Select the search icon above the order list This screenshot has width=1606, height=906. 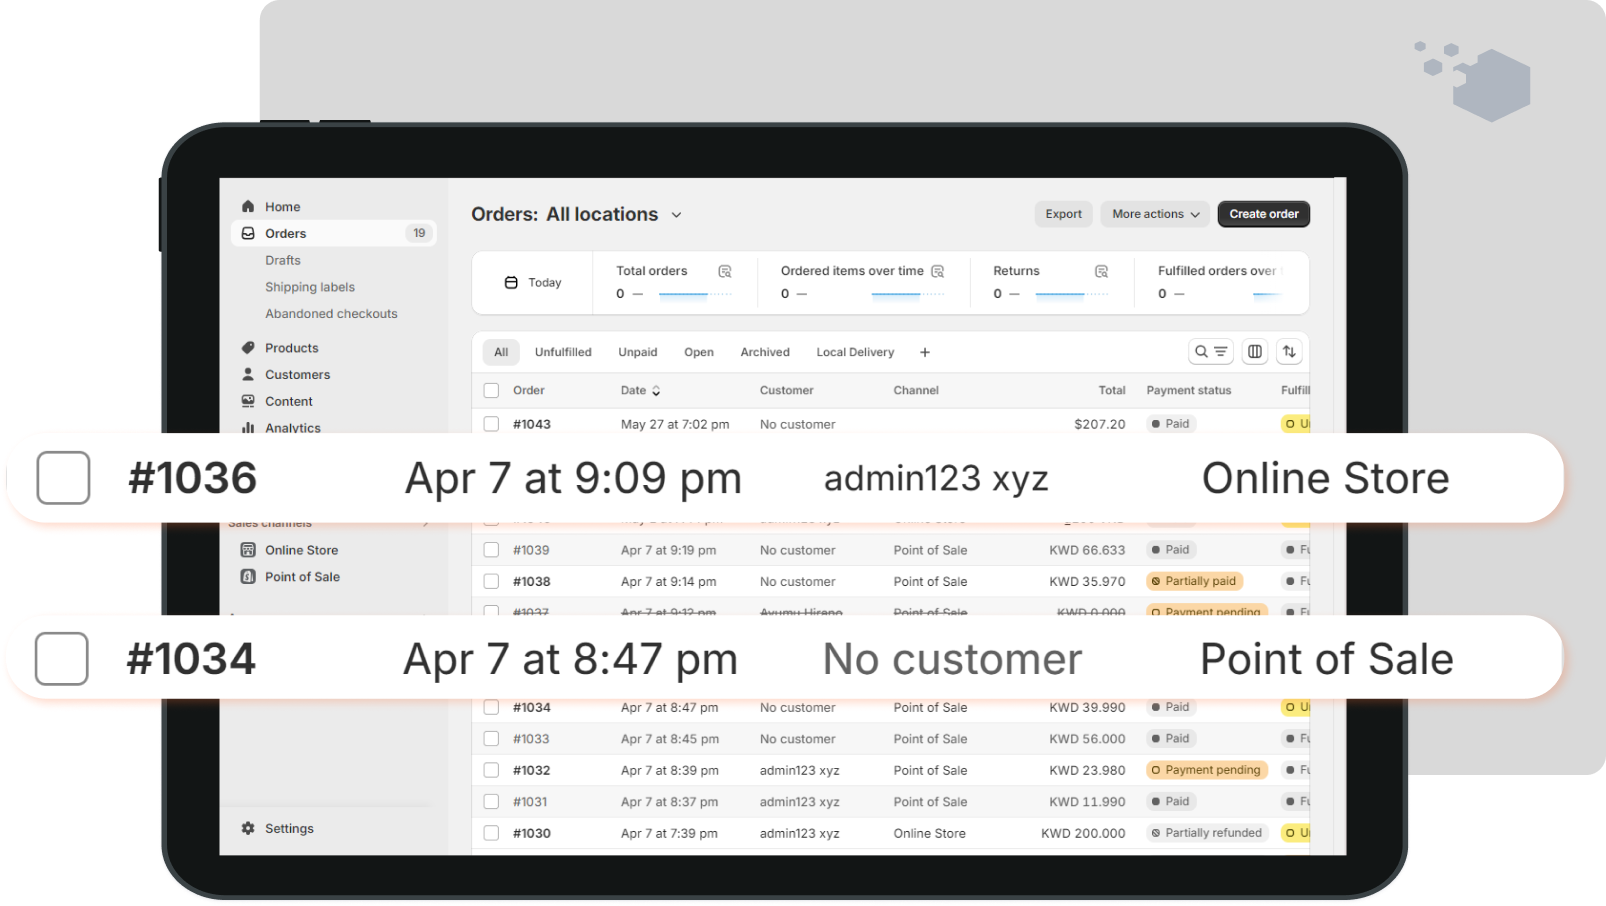1201,351
